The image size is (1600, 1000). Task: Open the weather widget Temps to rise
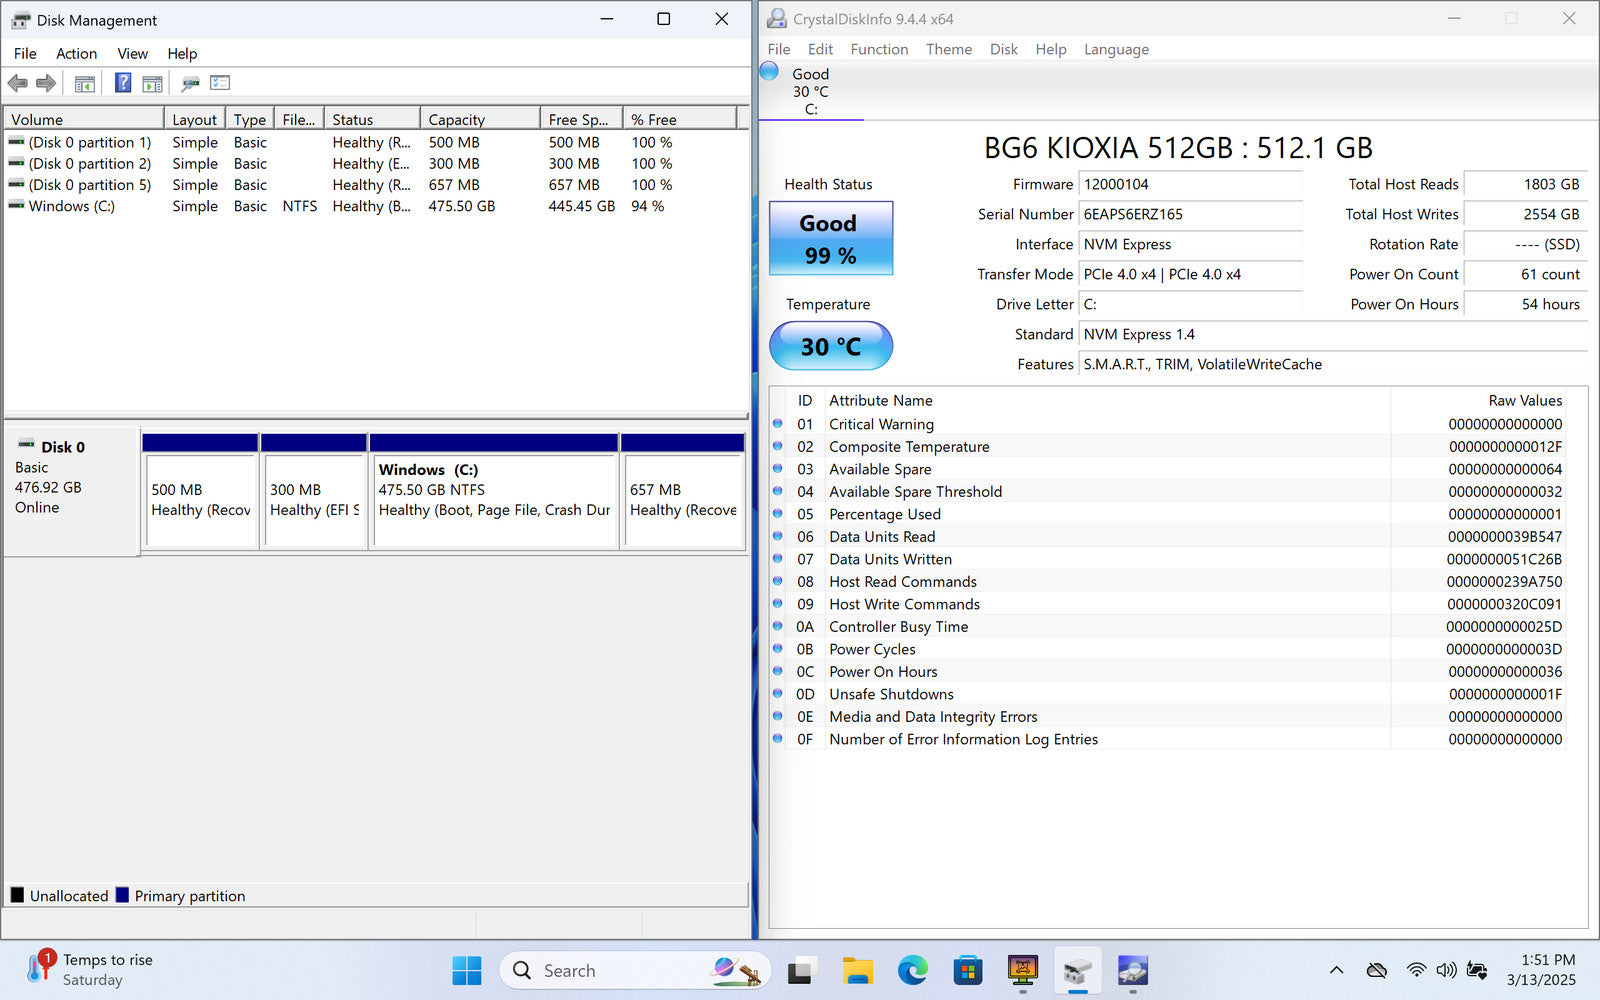click(90, 969)
